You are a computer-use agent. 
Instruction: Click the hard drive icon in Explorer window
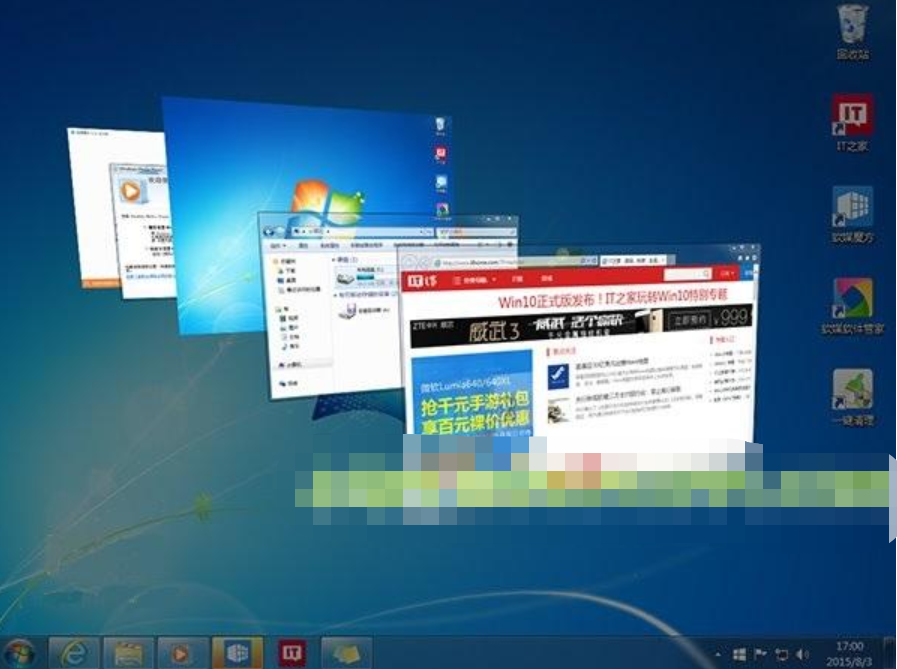[345, 279]
